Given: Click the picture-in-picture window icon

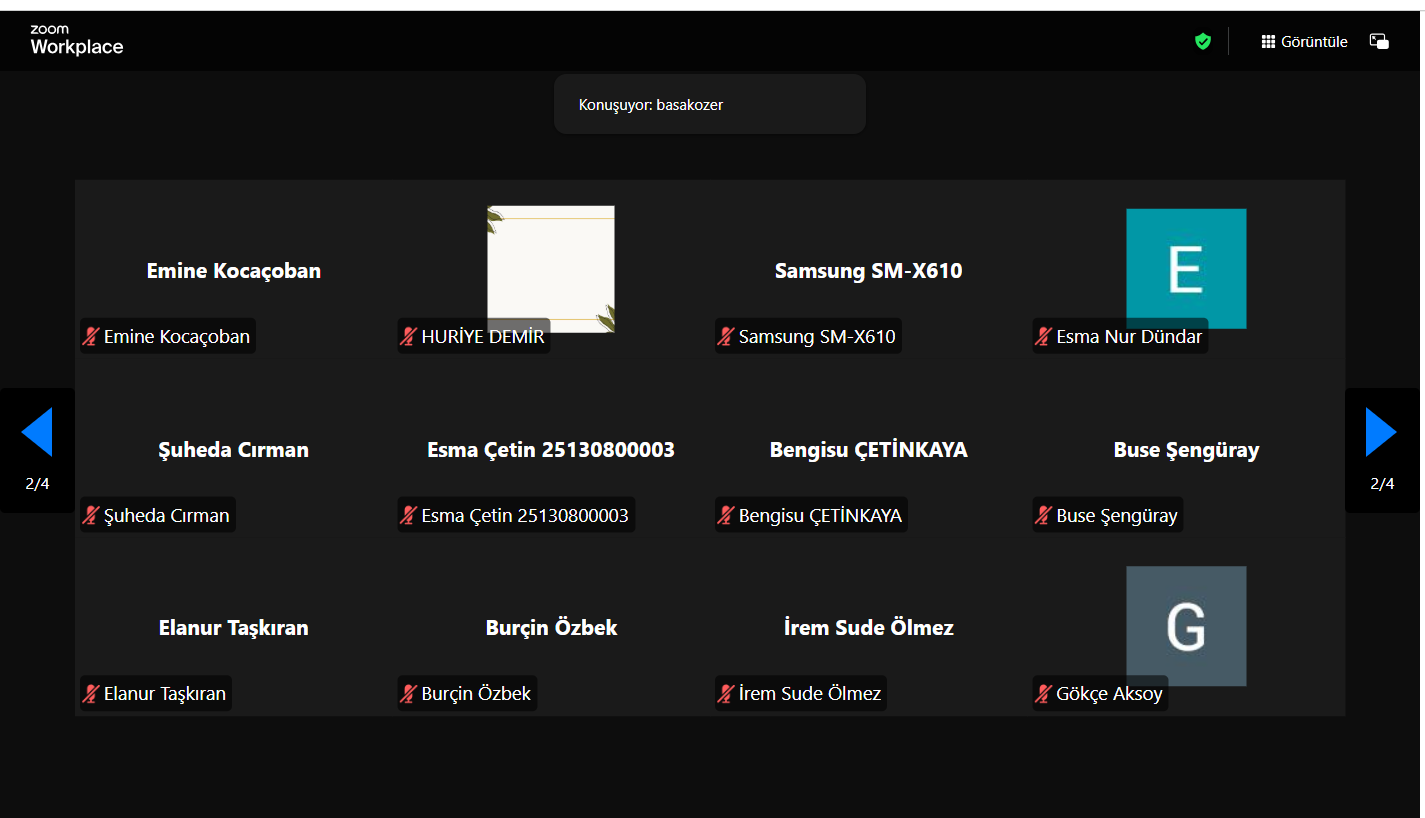Looking at the screenshot, I should pyautogui.click(x=1379, y=42).
